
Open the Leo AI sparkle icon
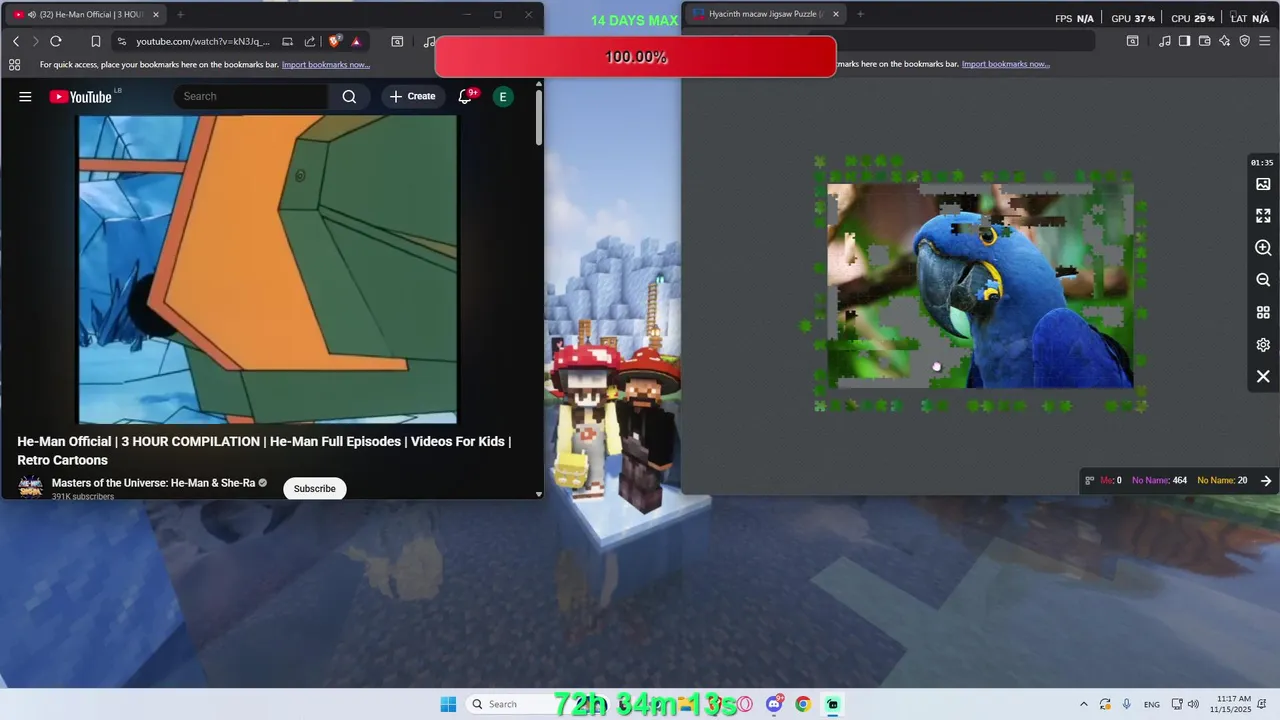pyautogui.click(x=1224, y=41)
